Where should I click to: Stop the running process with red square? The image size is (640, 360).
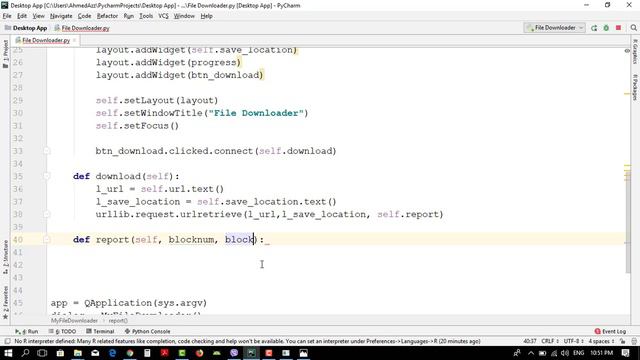pyautogui.click(x=618, y=28)
